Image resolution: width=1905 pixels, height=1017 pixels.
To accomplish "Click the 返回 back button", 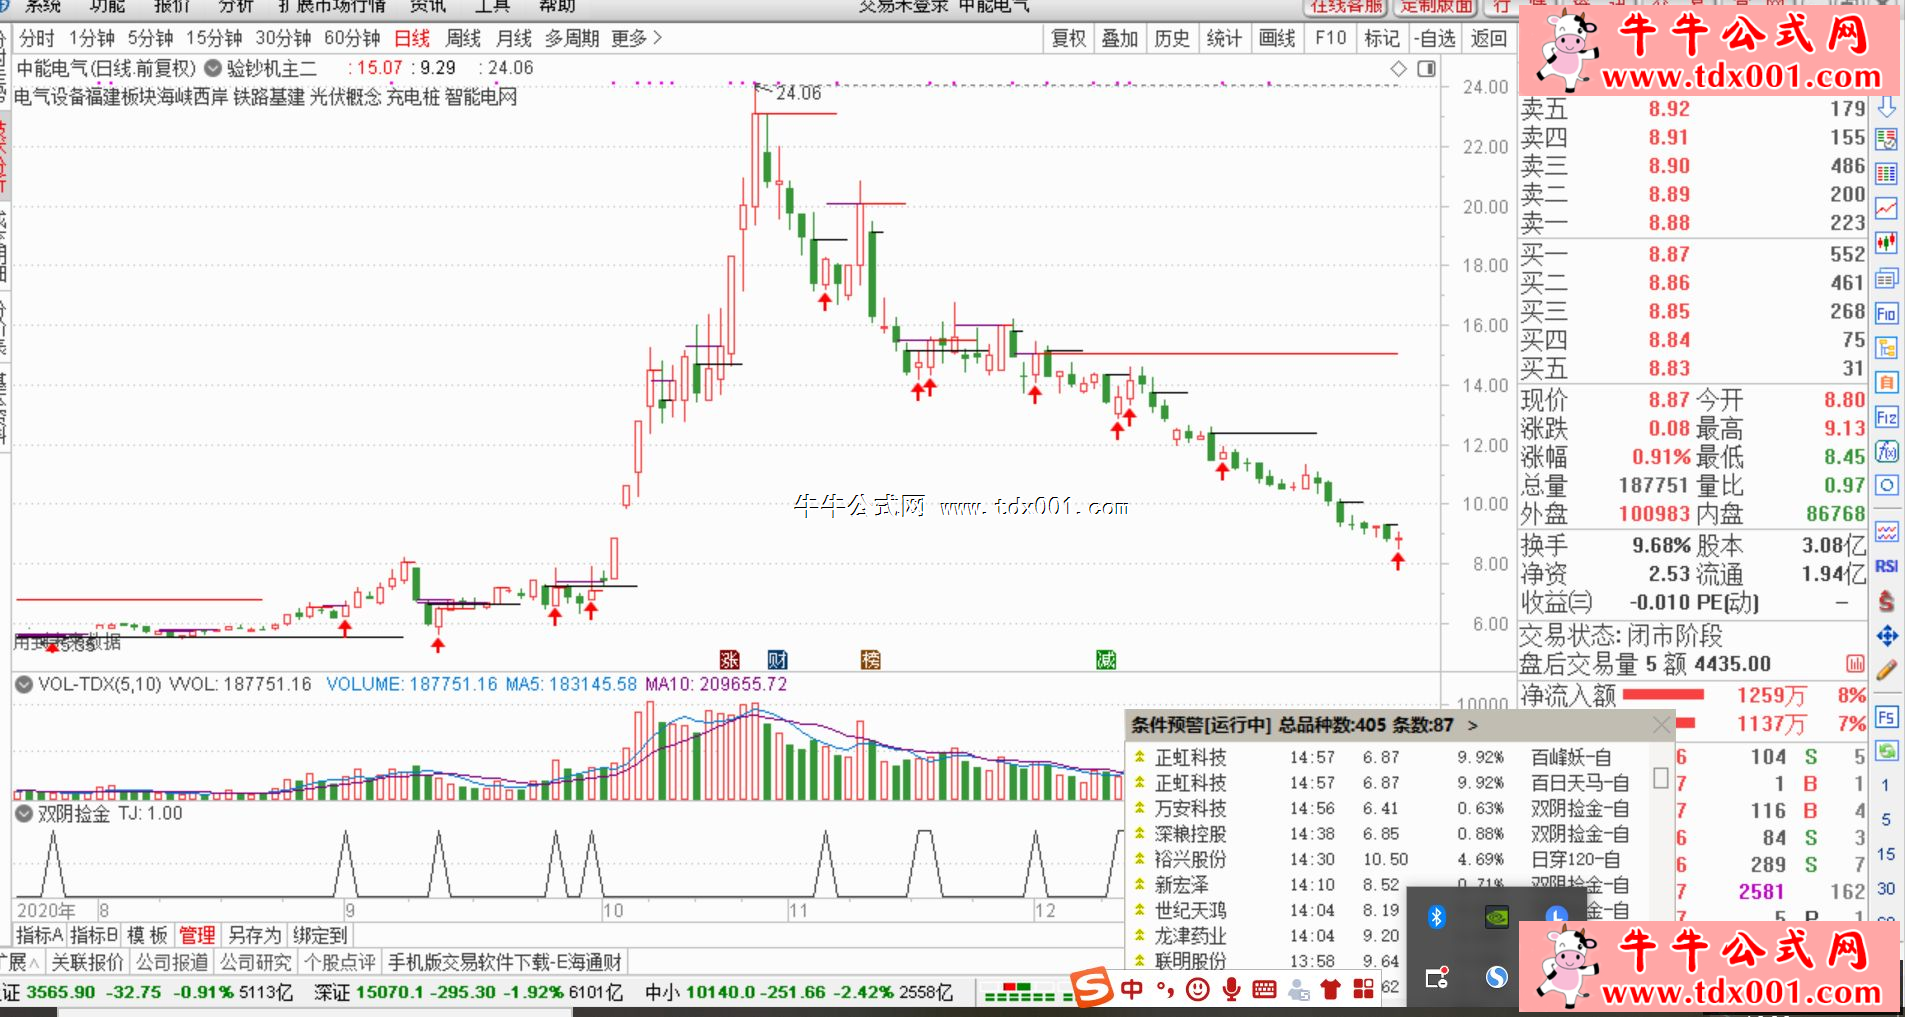I will 1489,38.
